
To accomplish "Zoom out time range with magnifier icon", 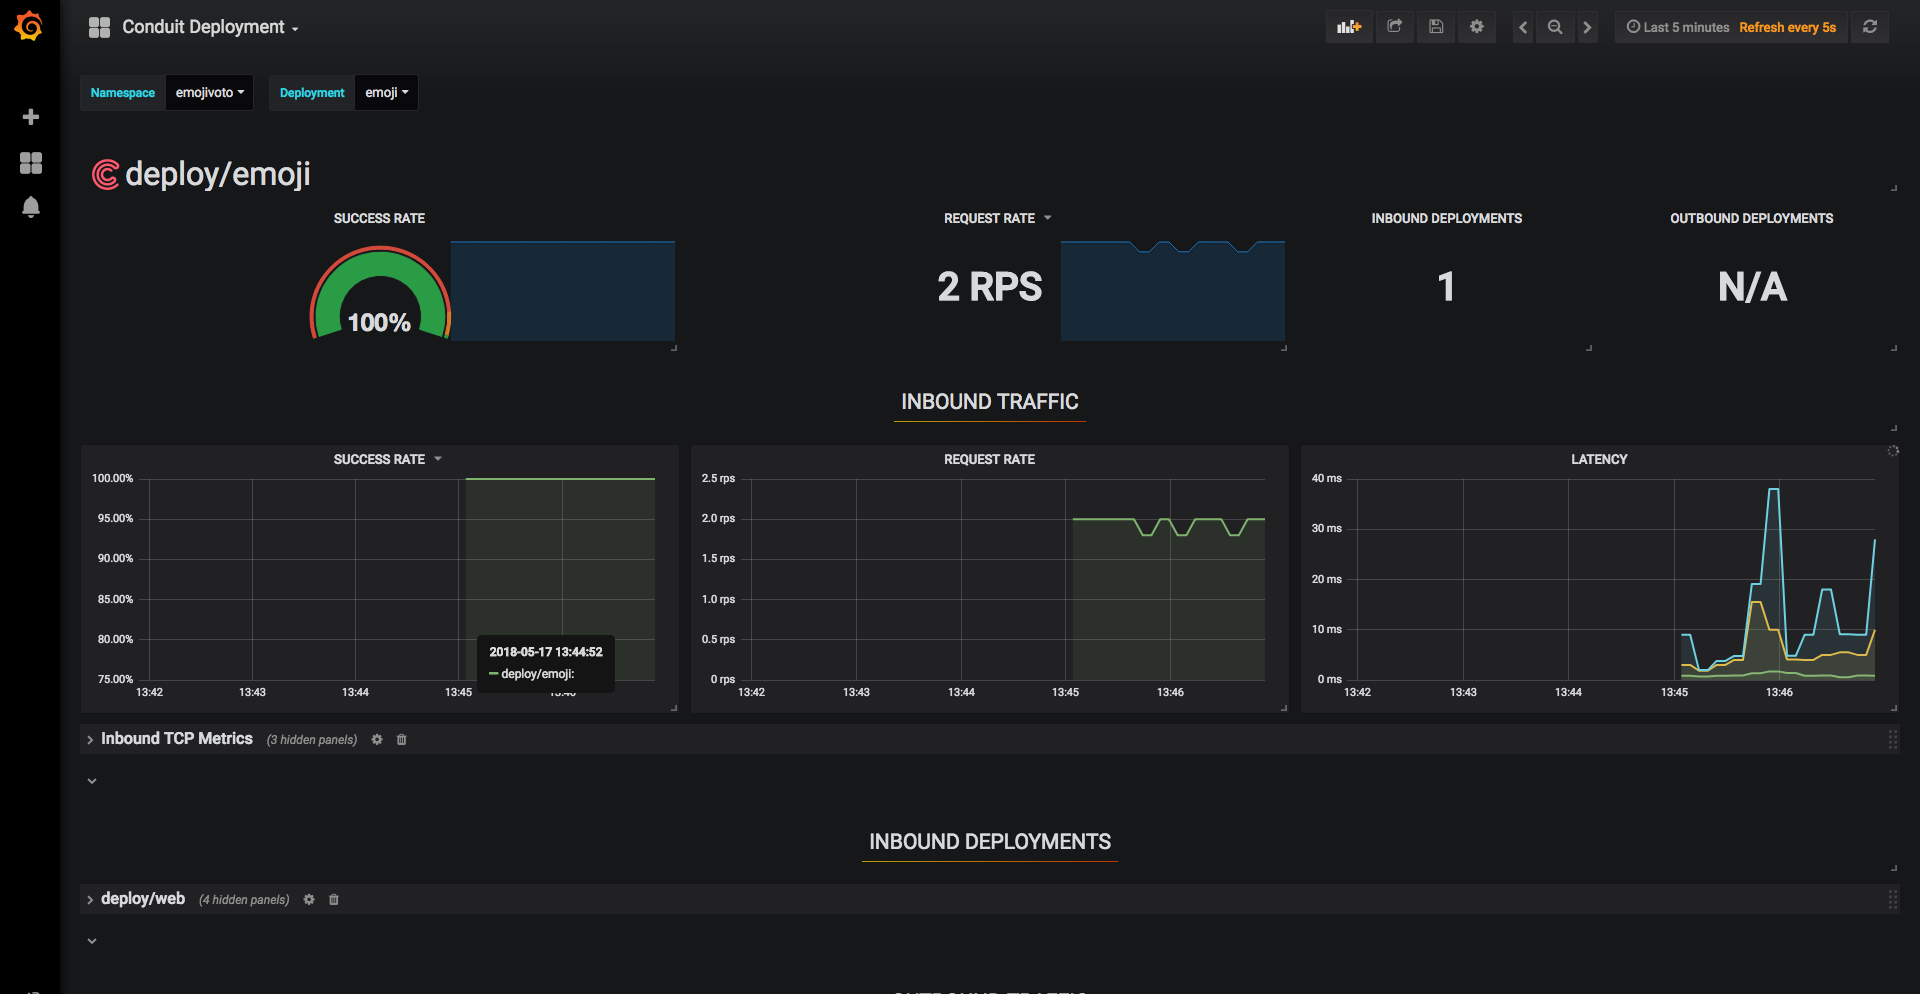I will pyautogui.click(x=1555, y=27).
